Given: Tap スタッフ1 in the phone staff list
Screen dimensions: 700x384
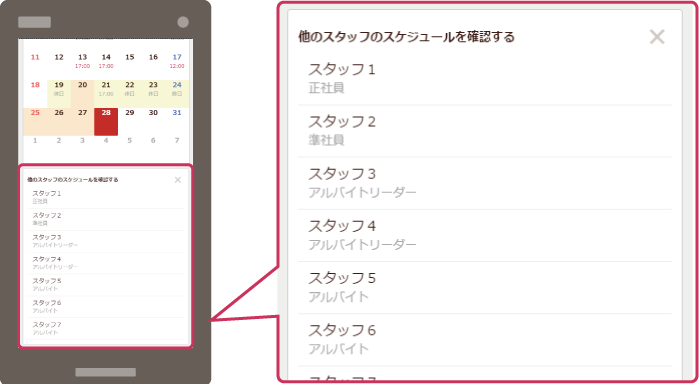Looking at the screenshot, I should (x=105, y=197).
